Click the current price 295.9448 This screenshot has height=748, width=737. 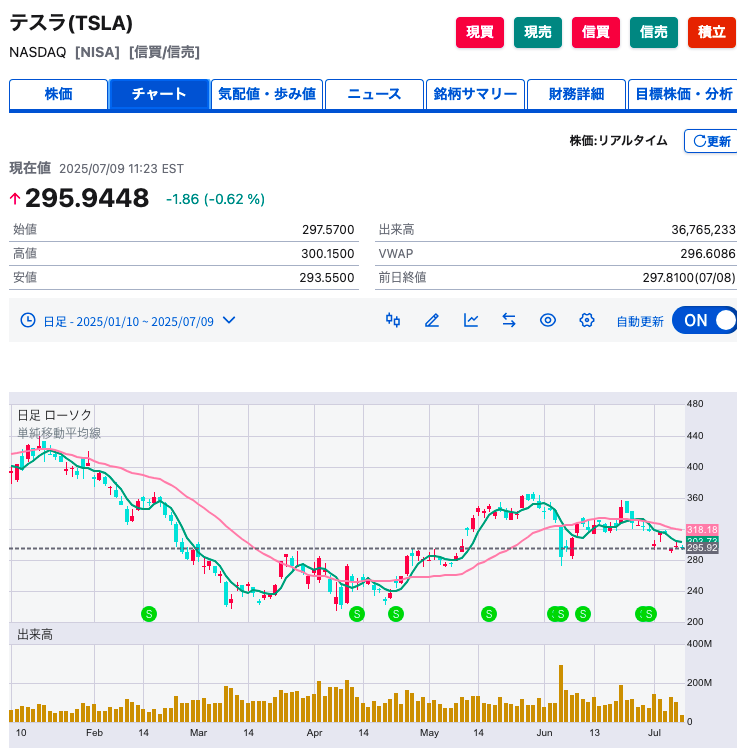[x=87, y=198]
